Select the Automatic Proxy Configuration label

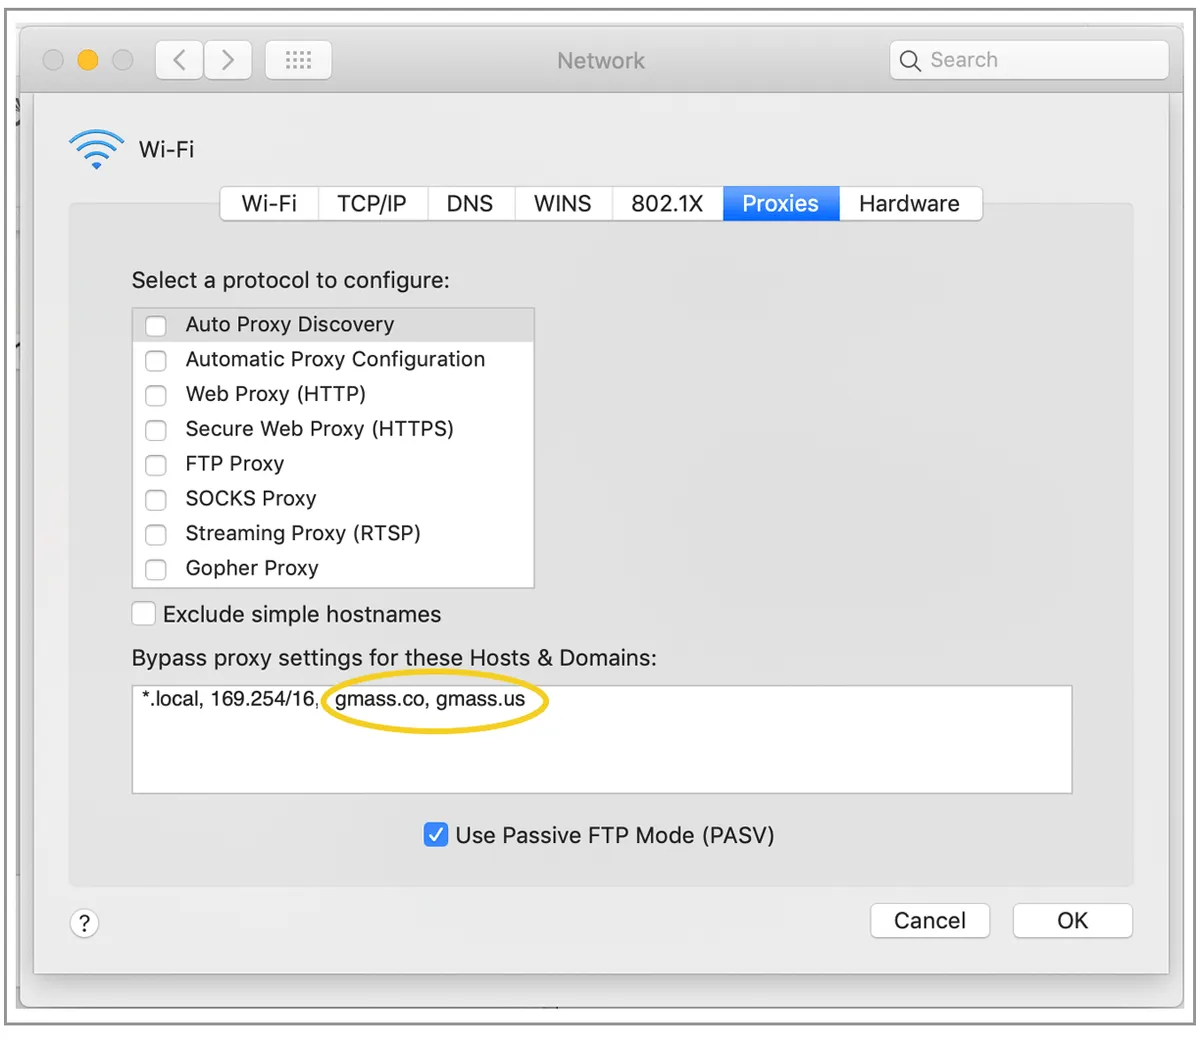[335, 359]
